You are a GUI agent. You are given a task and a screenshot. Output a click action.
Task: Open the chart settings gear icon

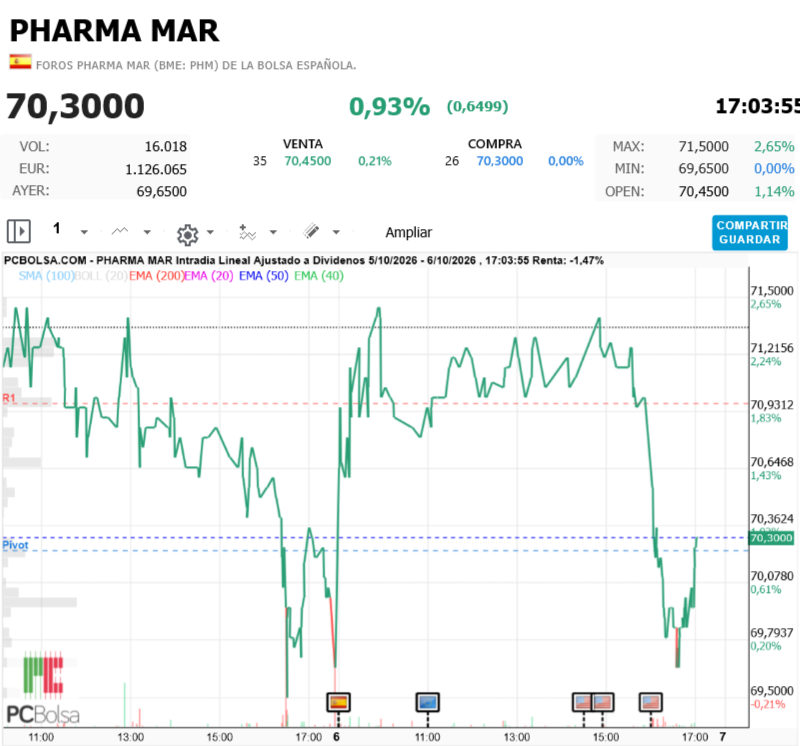(187, 234)
